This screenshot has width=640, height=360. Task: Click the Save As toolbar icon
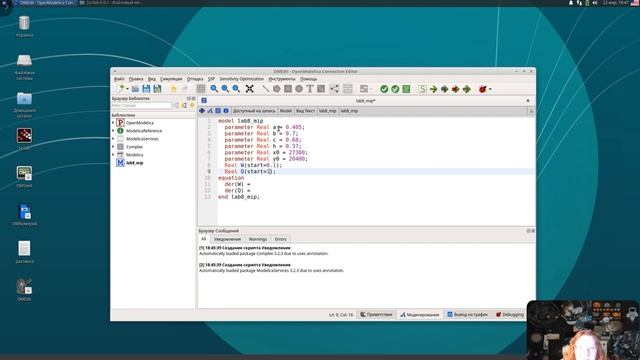tap(157, 89)
